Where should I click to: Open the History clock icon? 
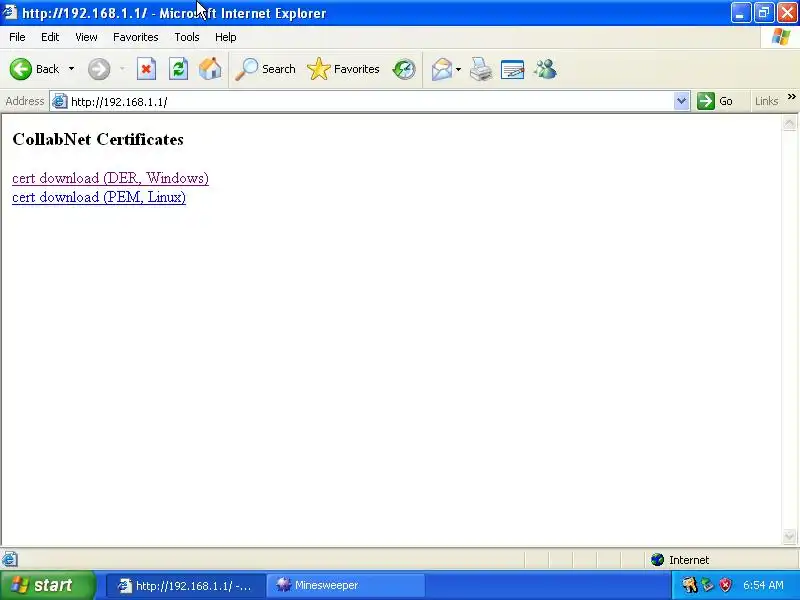point(404,69)
